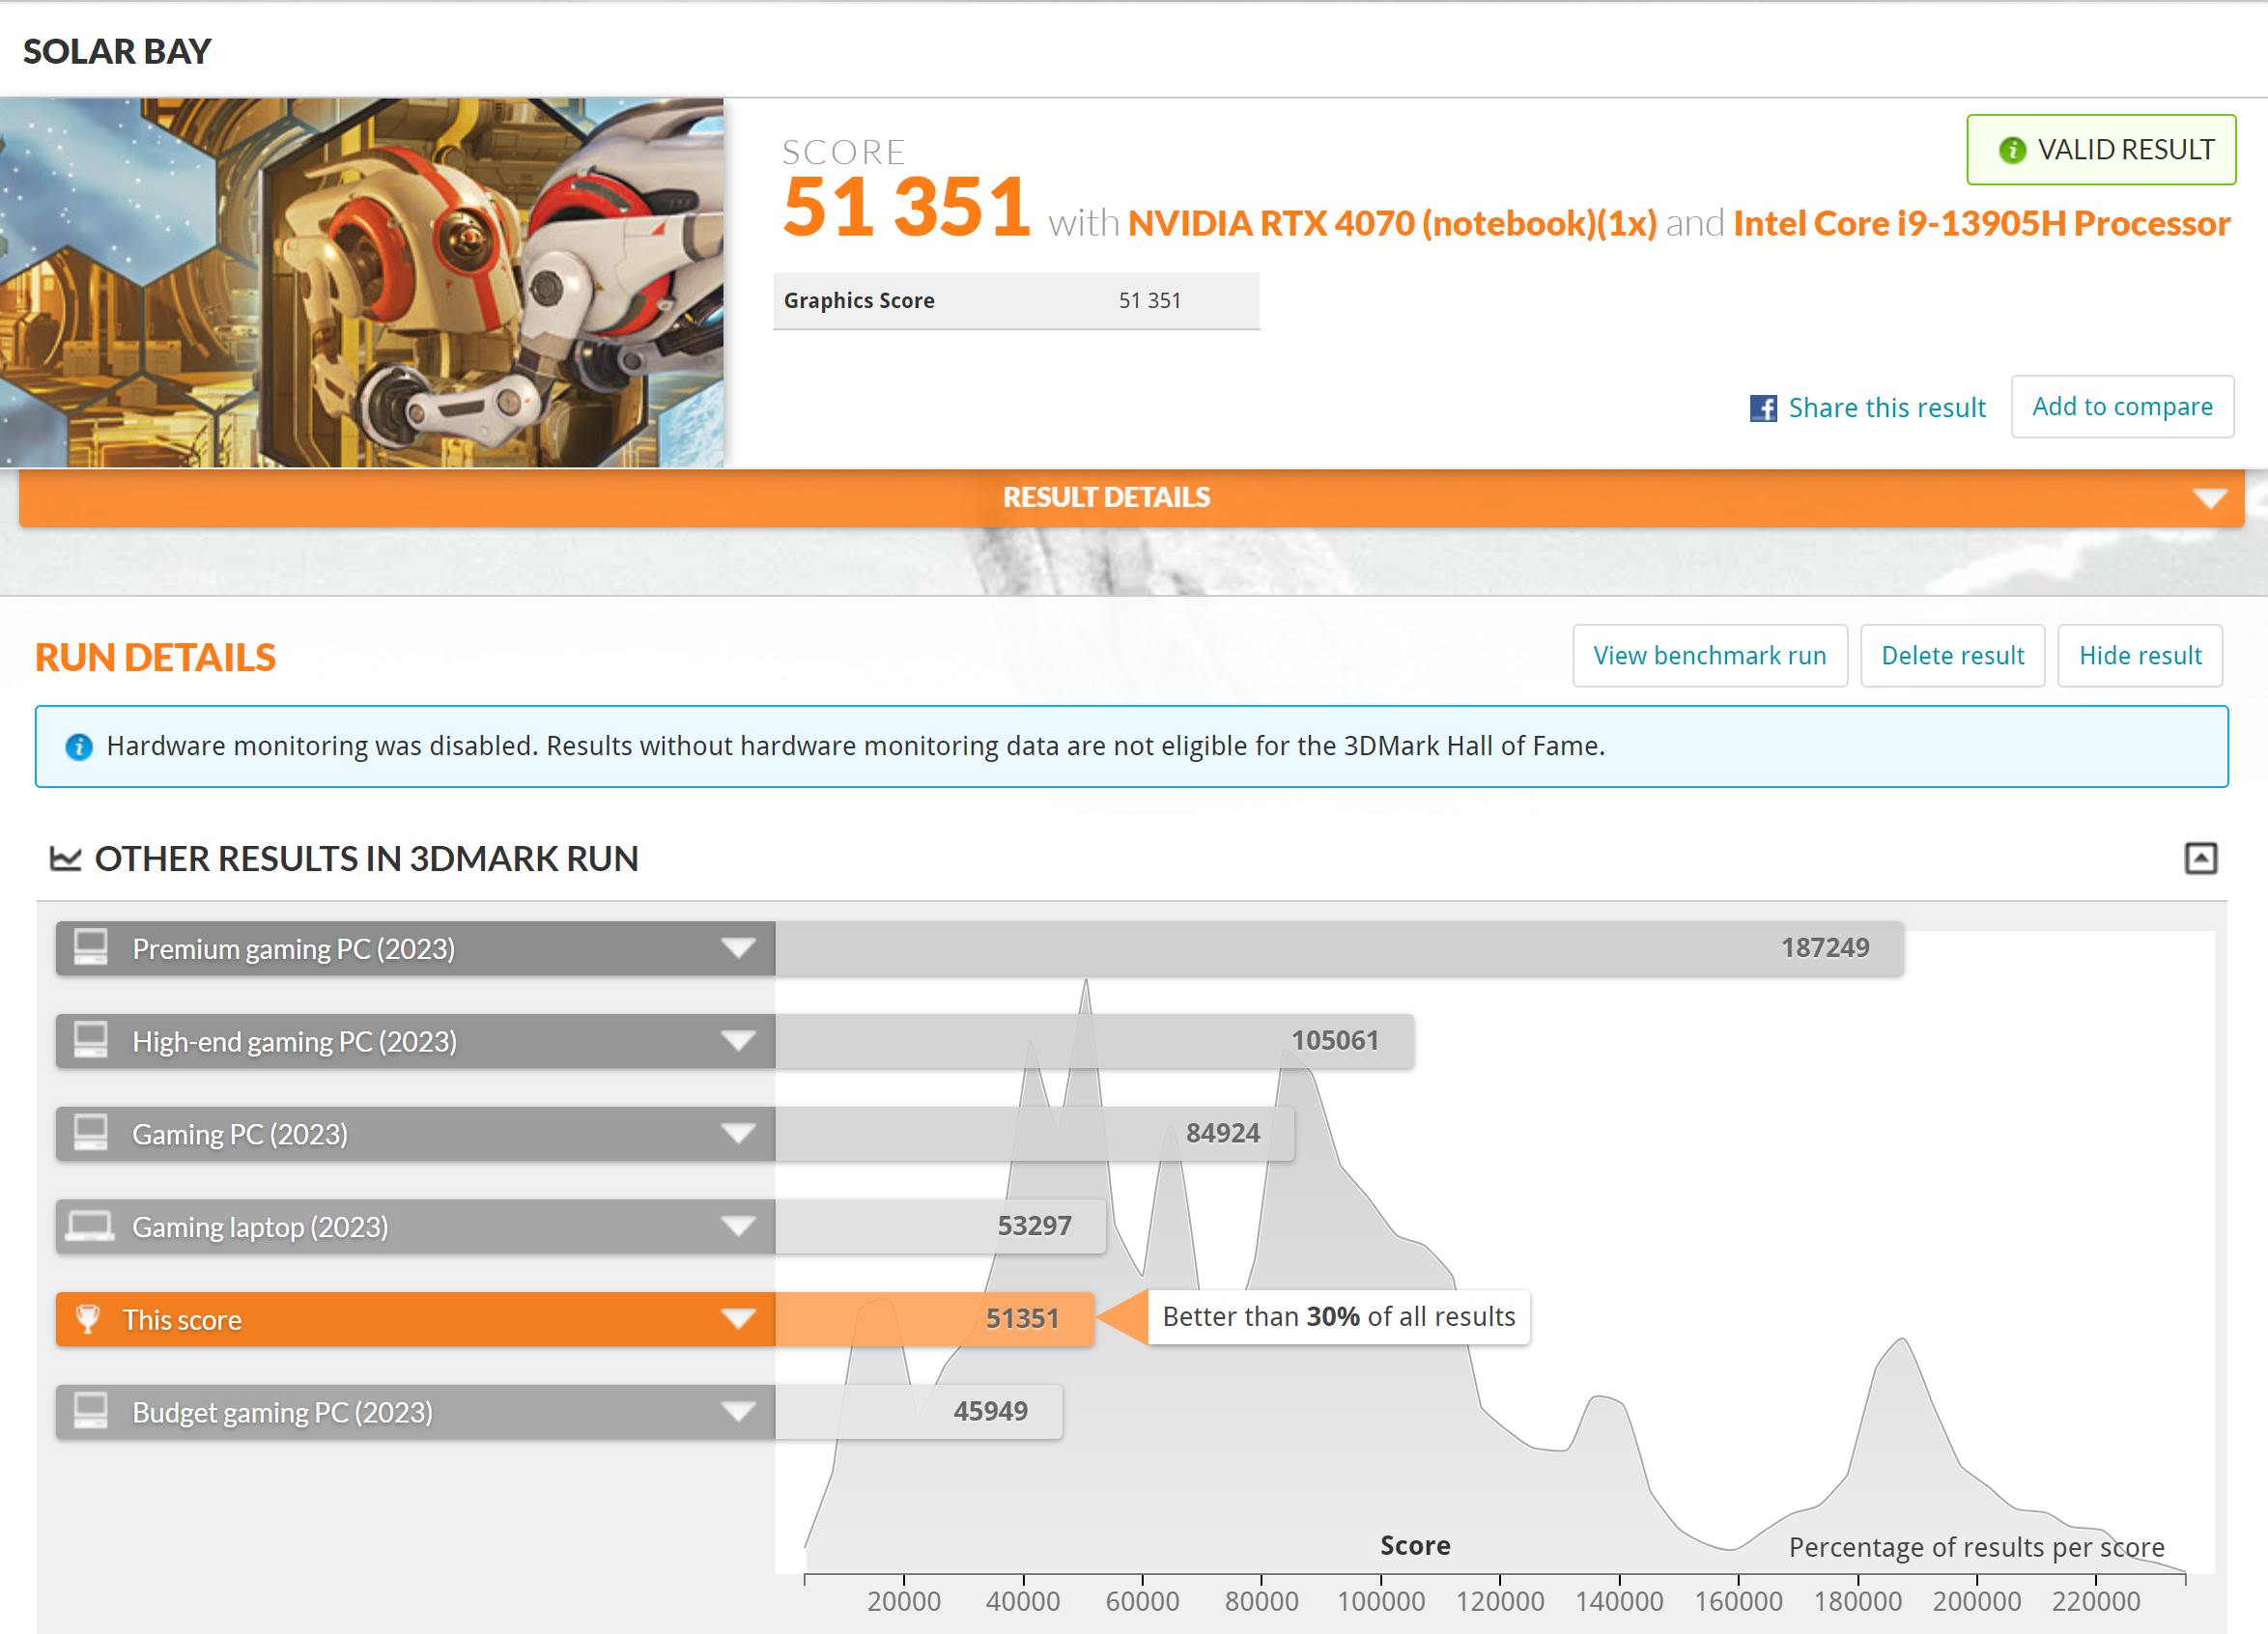
Task: Expand the Gaming PC (2023) row arrow
Action: 738,1134
